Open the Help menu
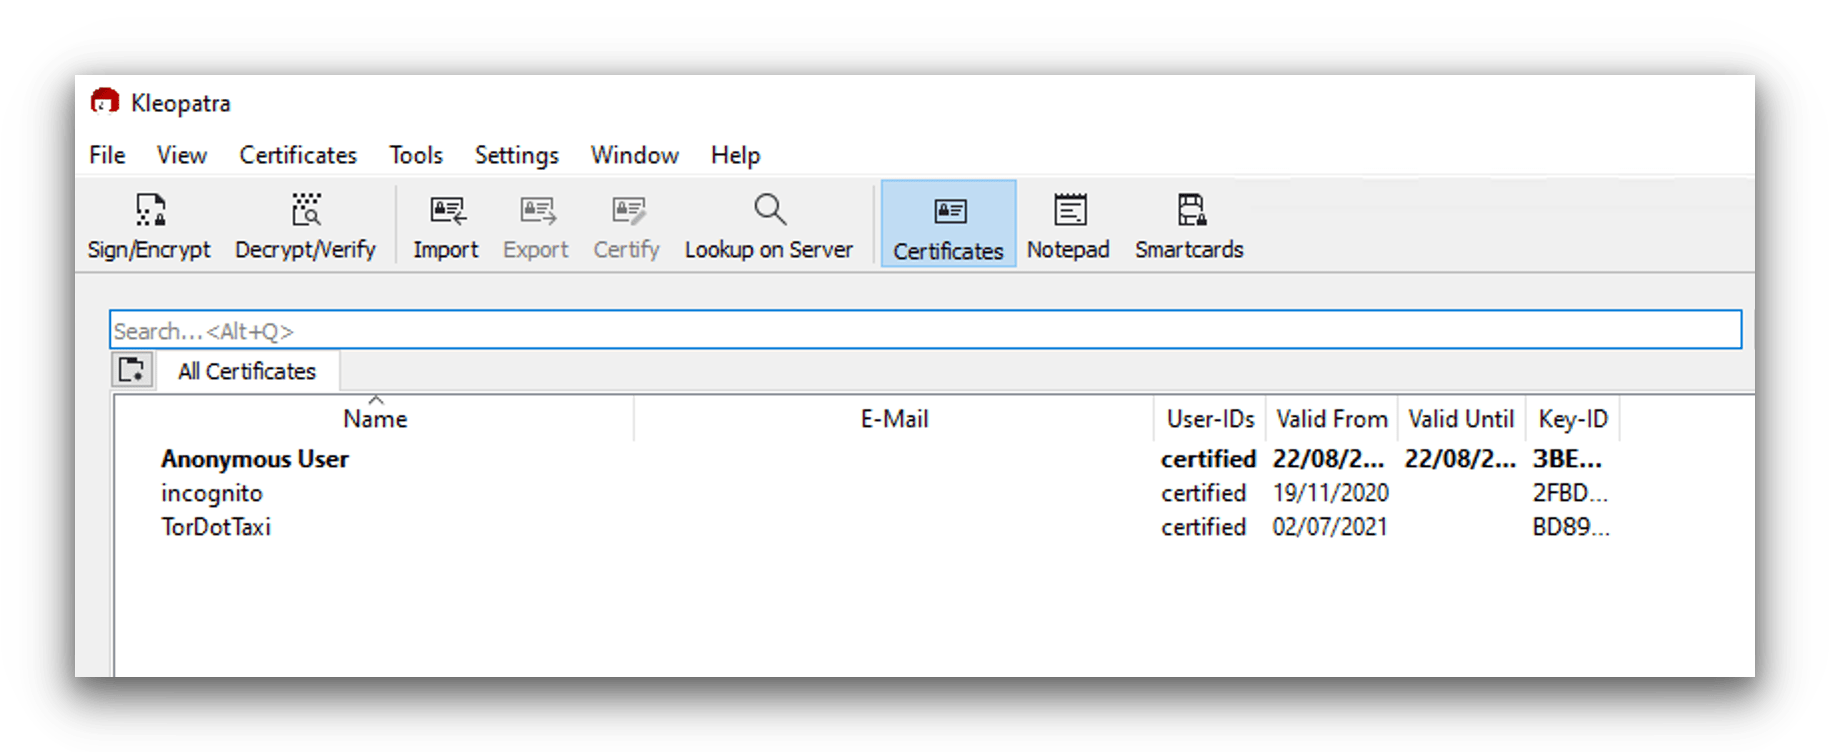Screen dimensions: 1830x752 [x=736, y=155]
